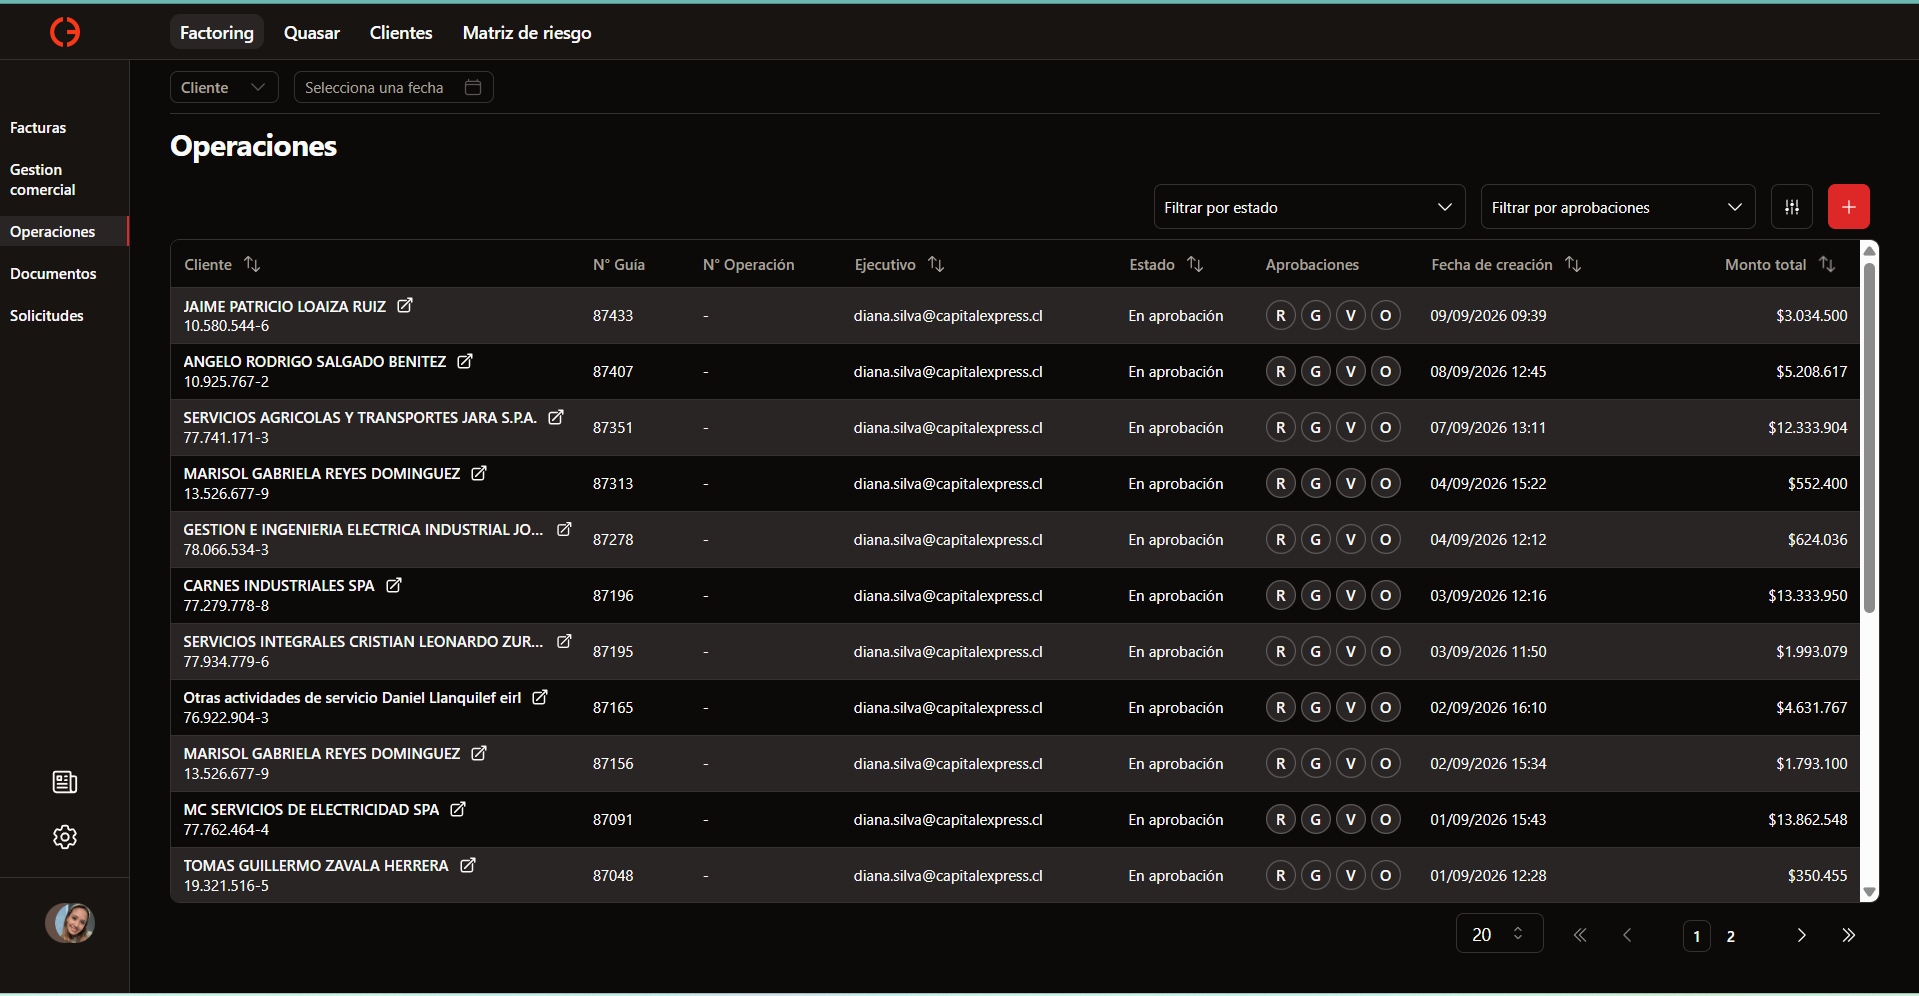Open external link for CARNES INDUSTRIALES SPA
Viewport: 1919px width, 996px height.
point(394,585)
